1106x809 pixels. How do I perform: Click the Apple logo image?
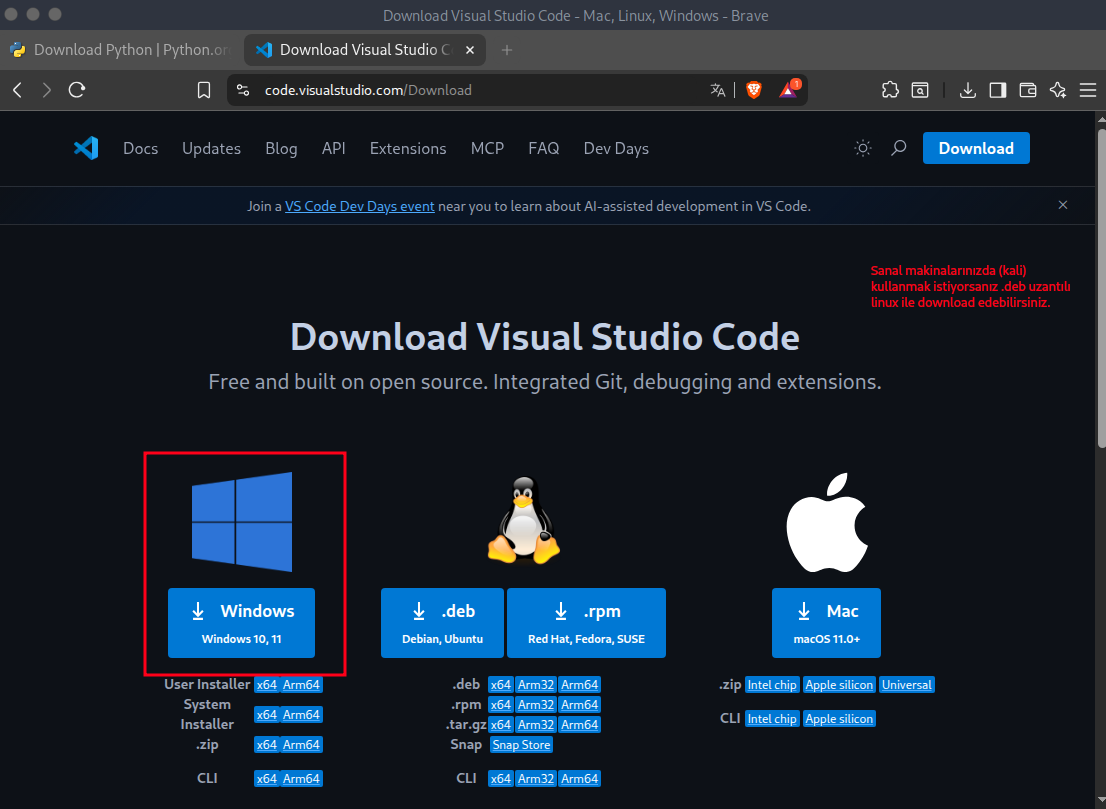coord(827,523)
